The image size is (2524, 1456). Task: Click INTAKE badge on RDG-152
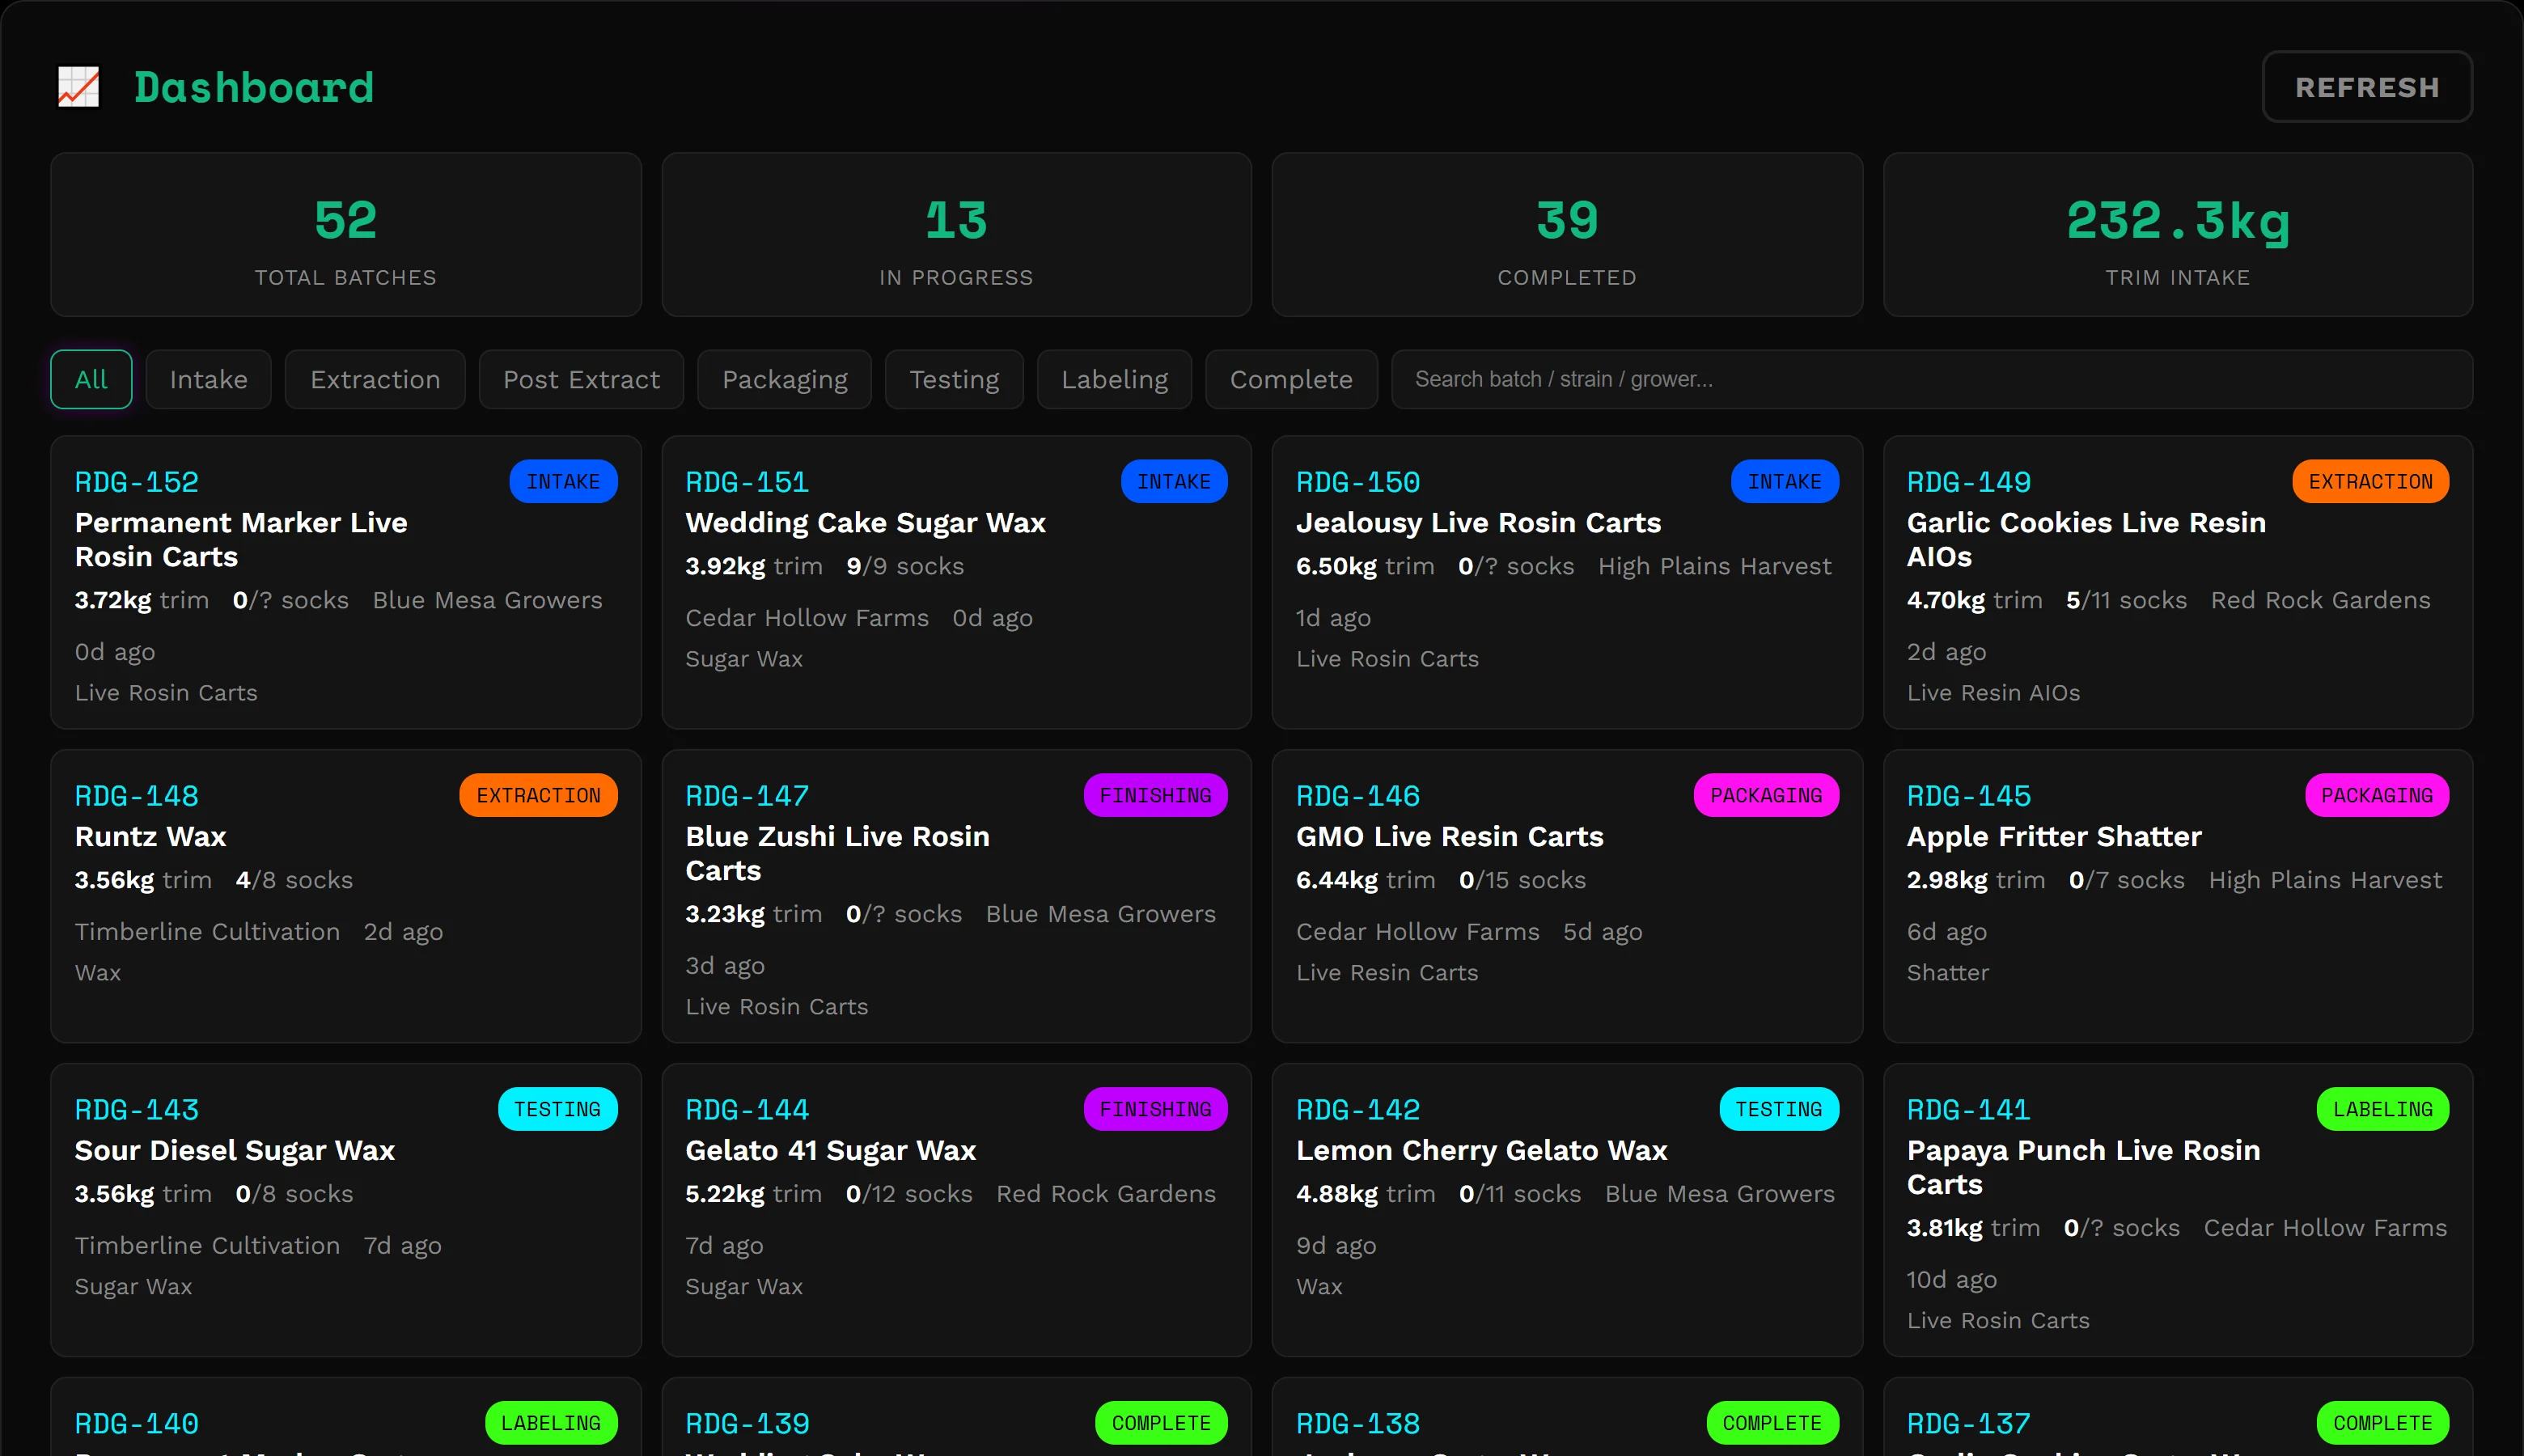tap(563, 482)
